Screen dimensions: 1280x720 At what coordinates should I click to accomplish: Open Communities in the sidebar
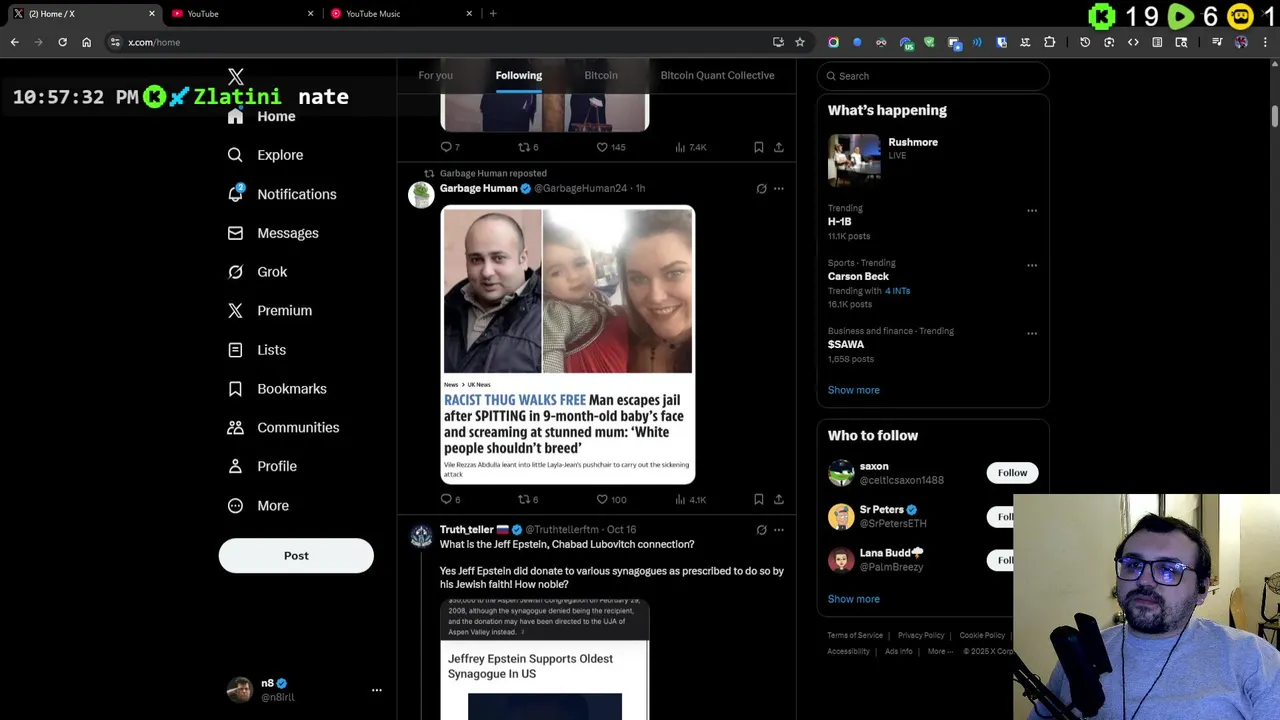coord(283,428)
